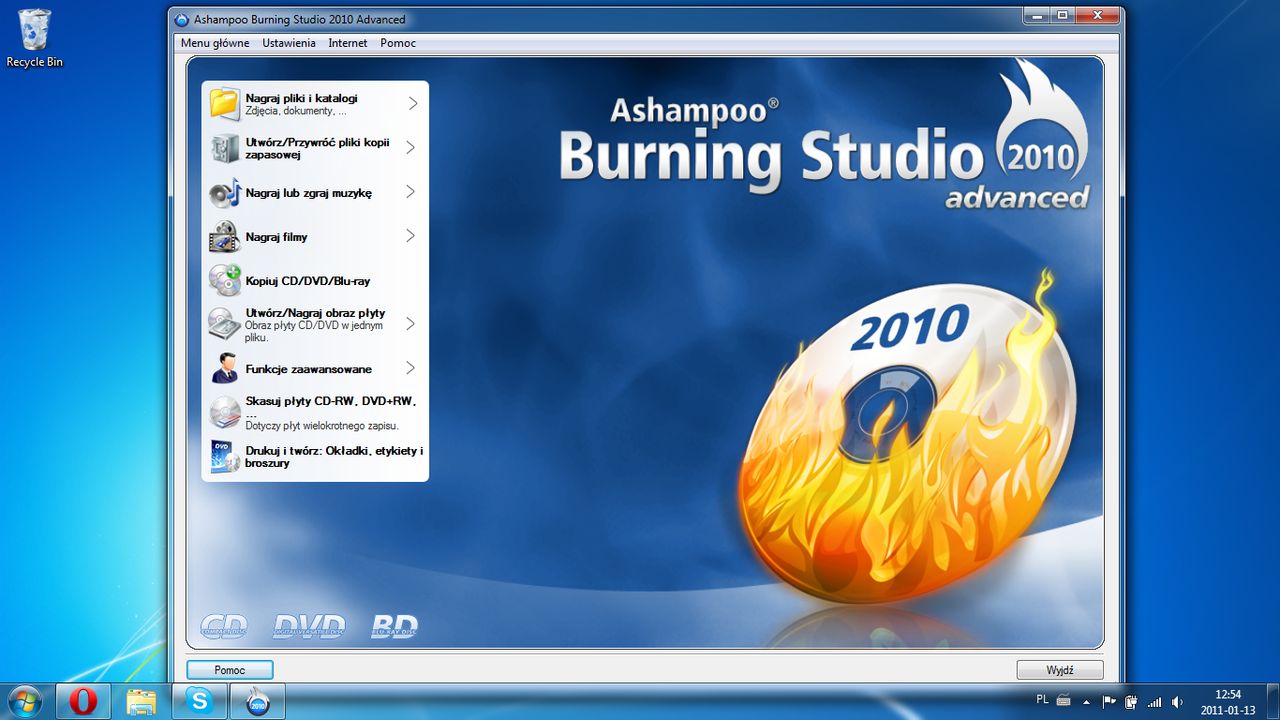Click the disc image icon for Utwórz/Nagraj obraz płyty
The width and height of the screenshot is (1280, 720).
(x=224, y=324)
